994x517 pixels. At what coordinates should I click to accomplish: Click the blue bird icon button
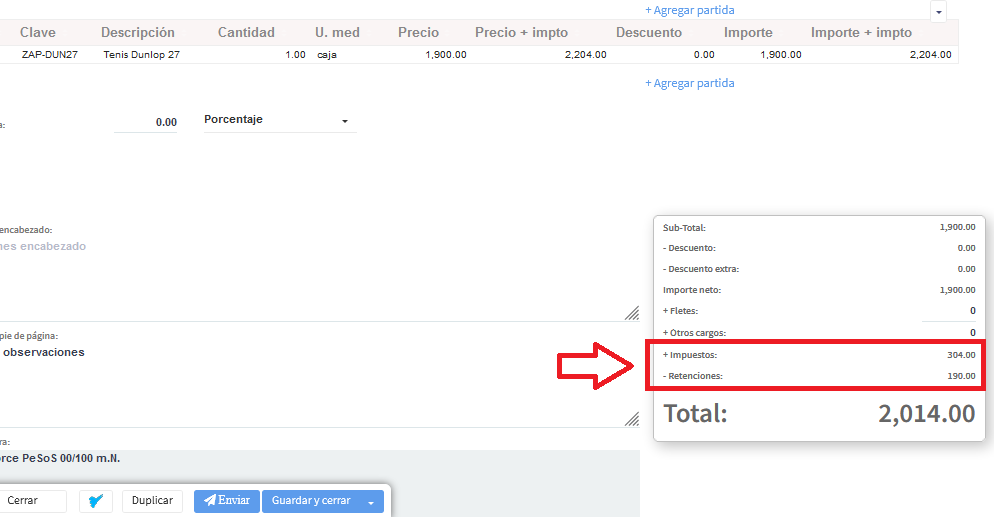tap(97, 501)
